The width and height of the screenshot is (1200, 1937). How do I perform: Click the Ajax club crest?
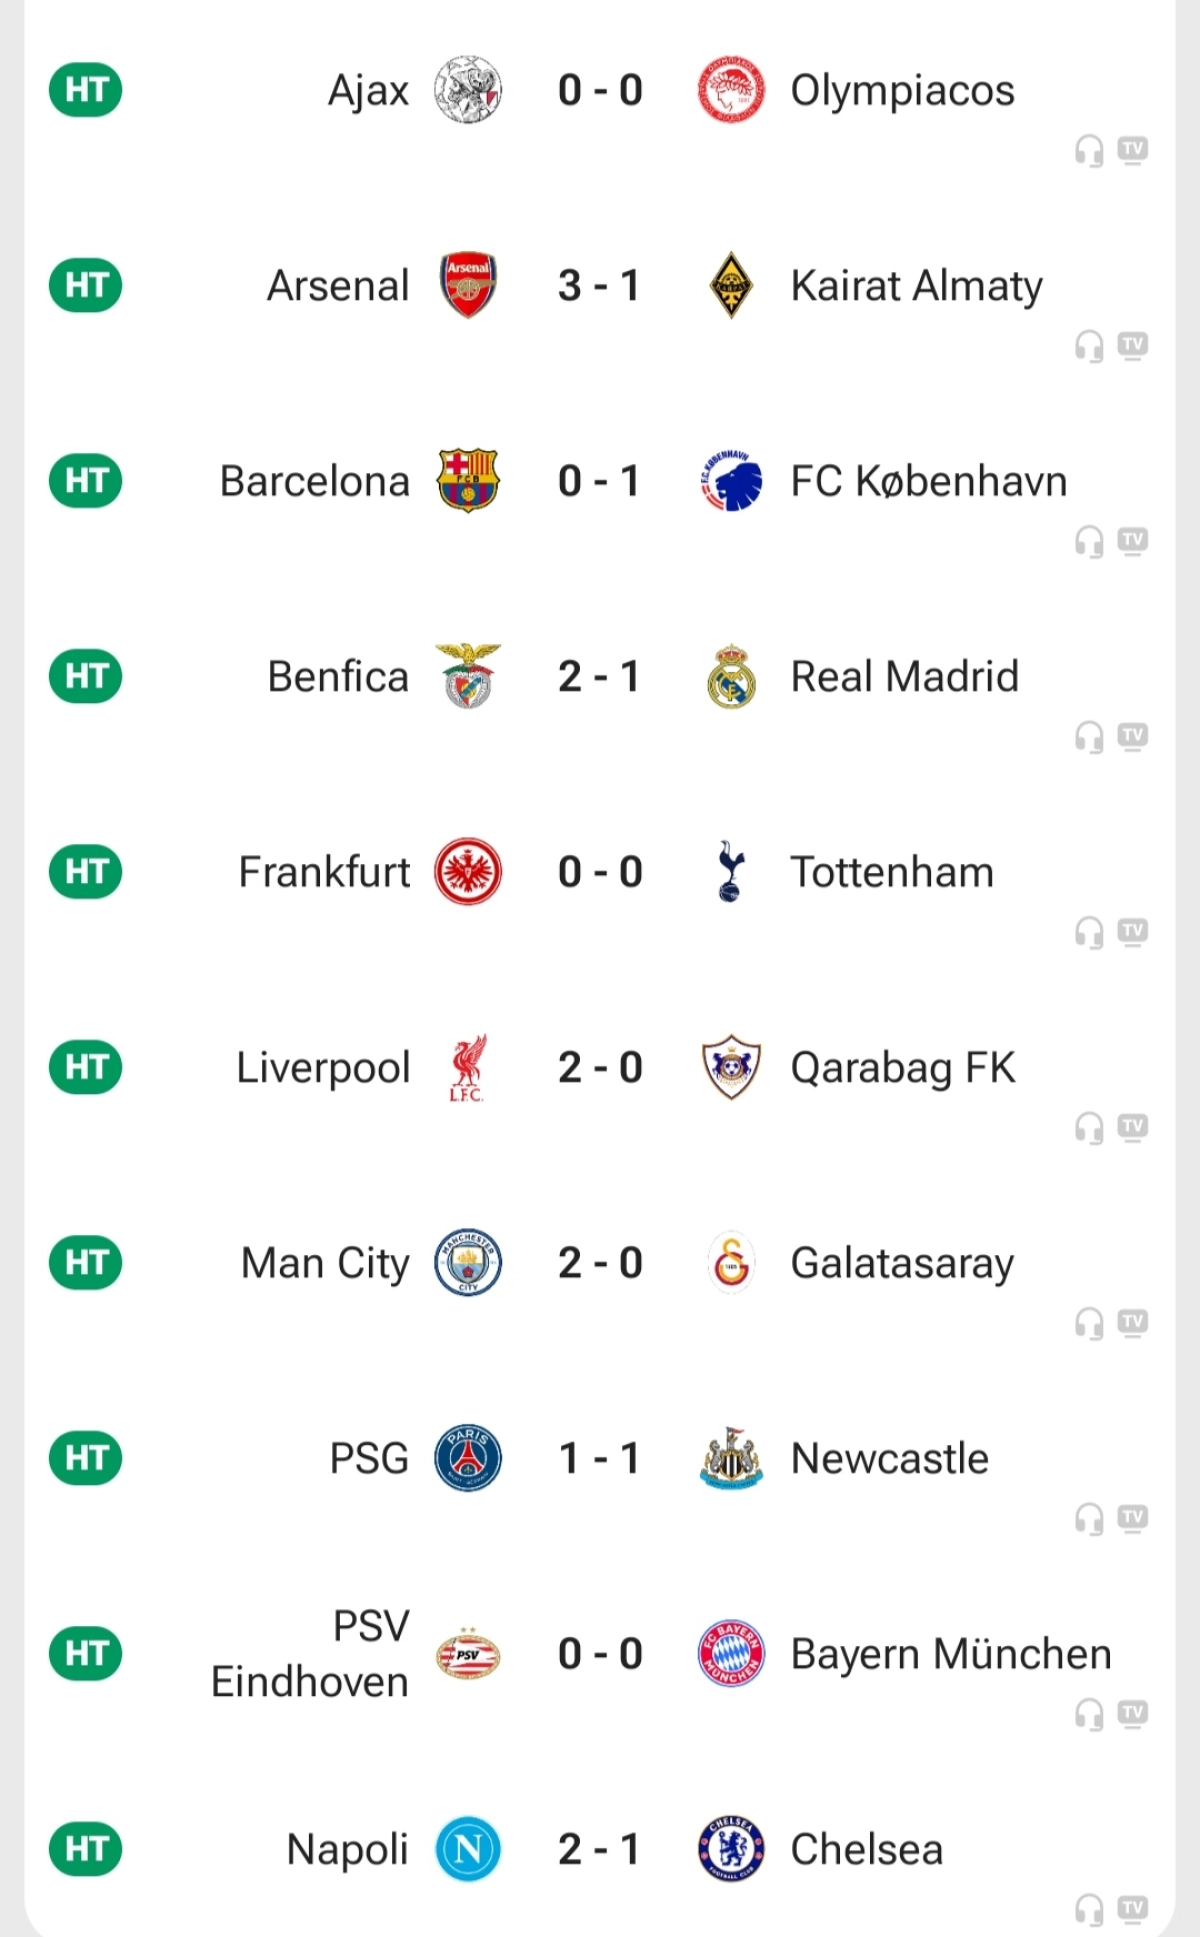tap(468, 90)
